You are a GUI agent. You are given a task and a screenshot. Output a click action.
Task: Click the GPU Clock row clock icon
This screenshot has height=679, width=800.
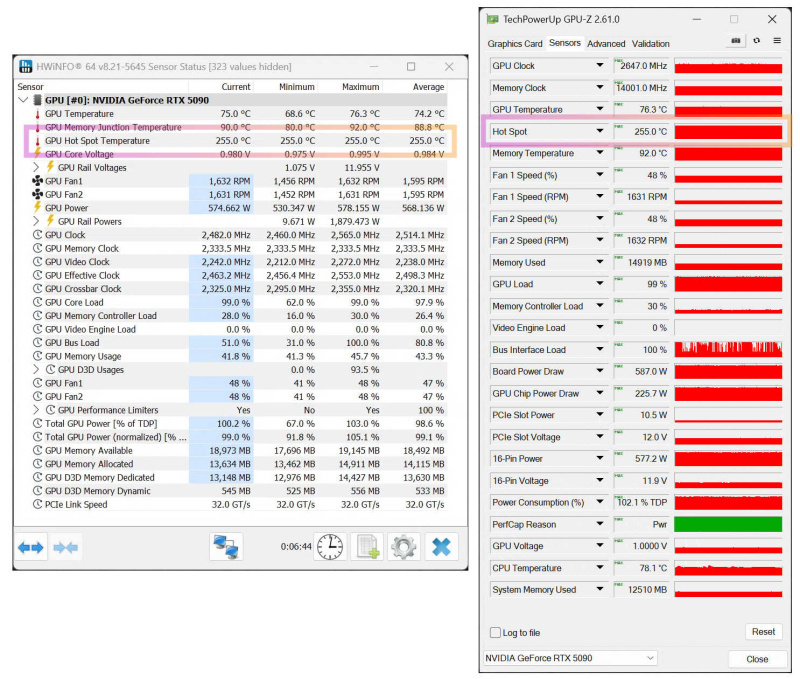pyautogui.click(x=37, y=235)
